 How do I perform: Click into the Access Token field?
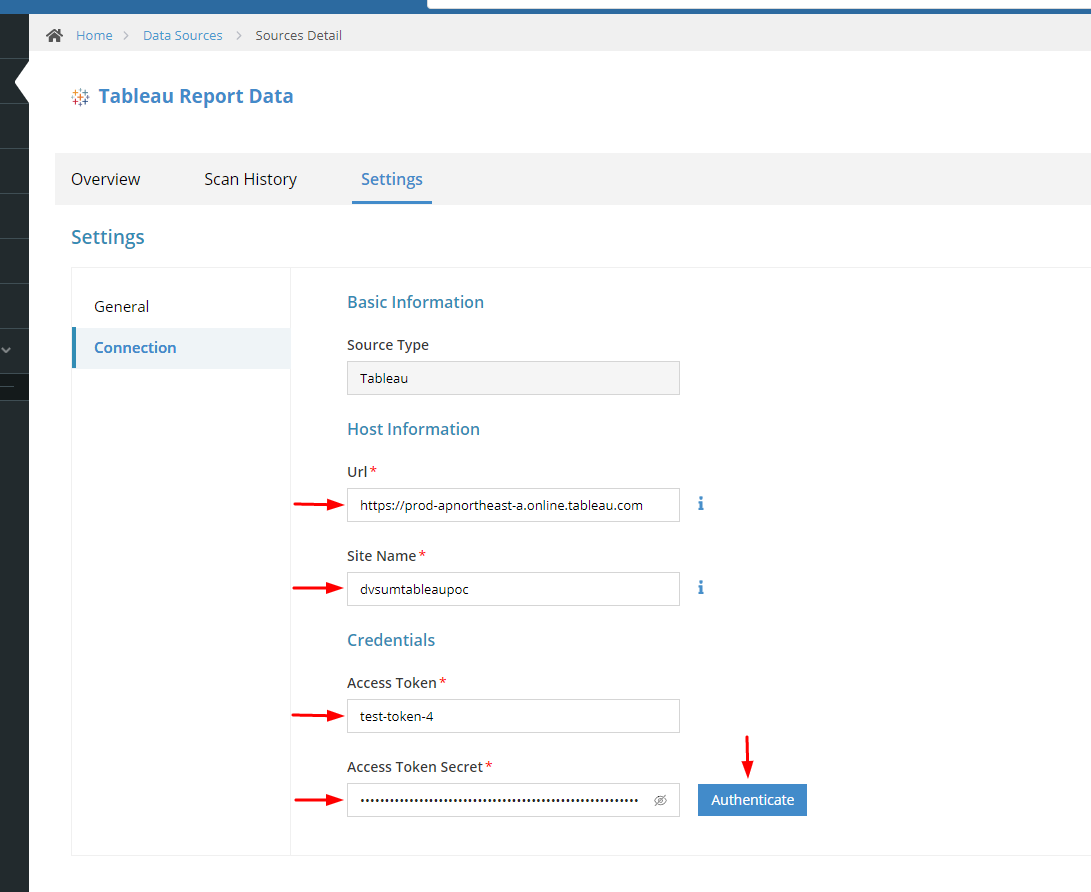(x=513, y=716)
